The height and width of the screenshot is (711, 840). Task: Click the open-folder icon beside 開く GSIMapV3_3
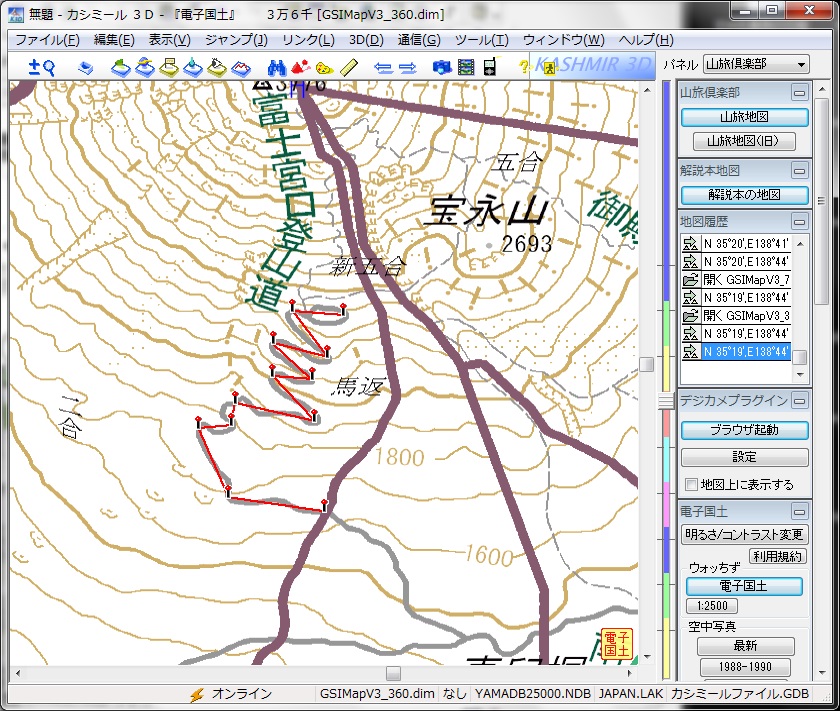point(691,316)
